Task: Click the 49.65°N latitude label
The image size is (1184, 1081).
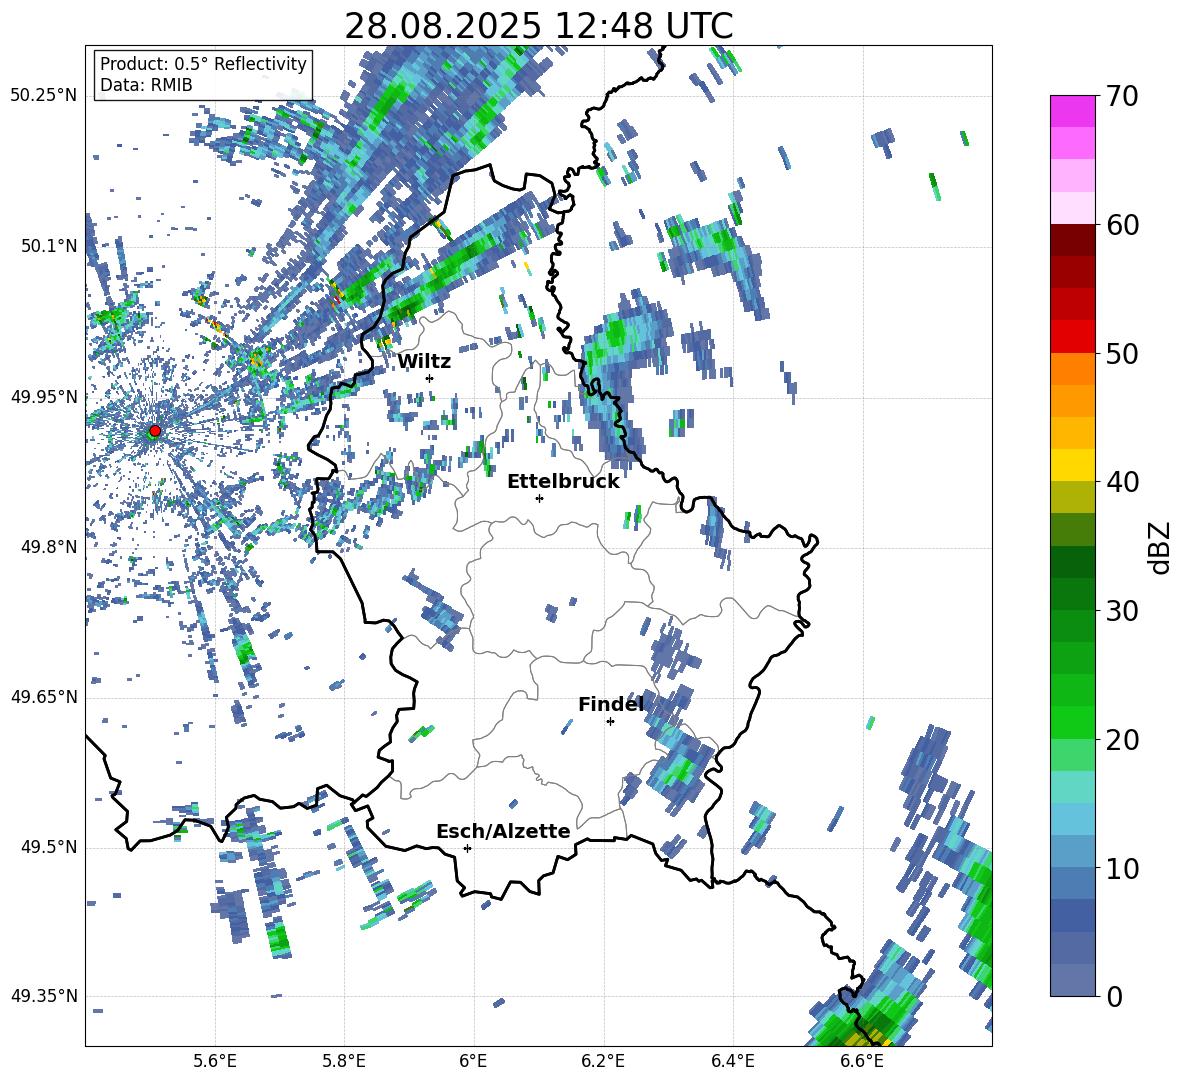Action: pyautogui.click(x=44, y=697)
